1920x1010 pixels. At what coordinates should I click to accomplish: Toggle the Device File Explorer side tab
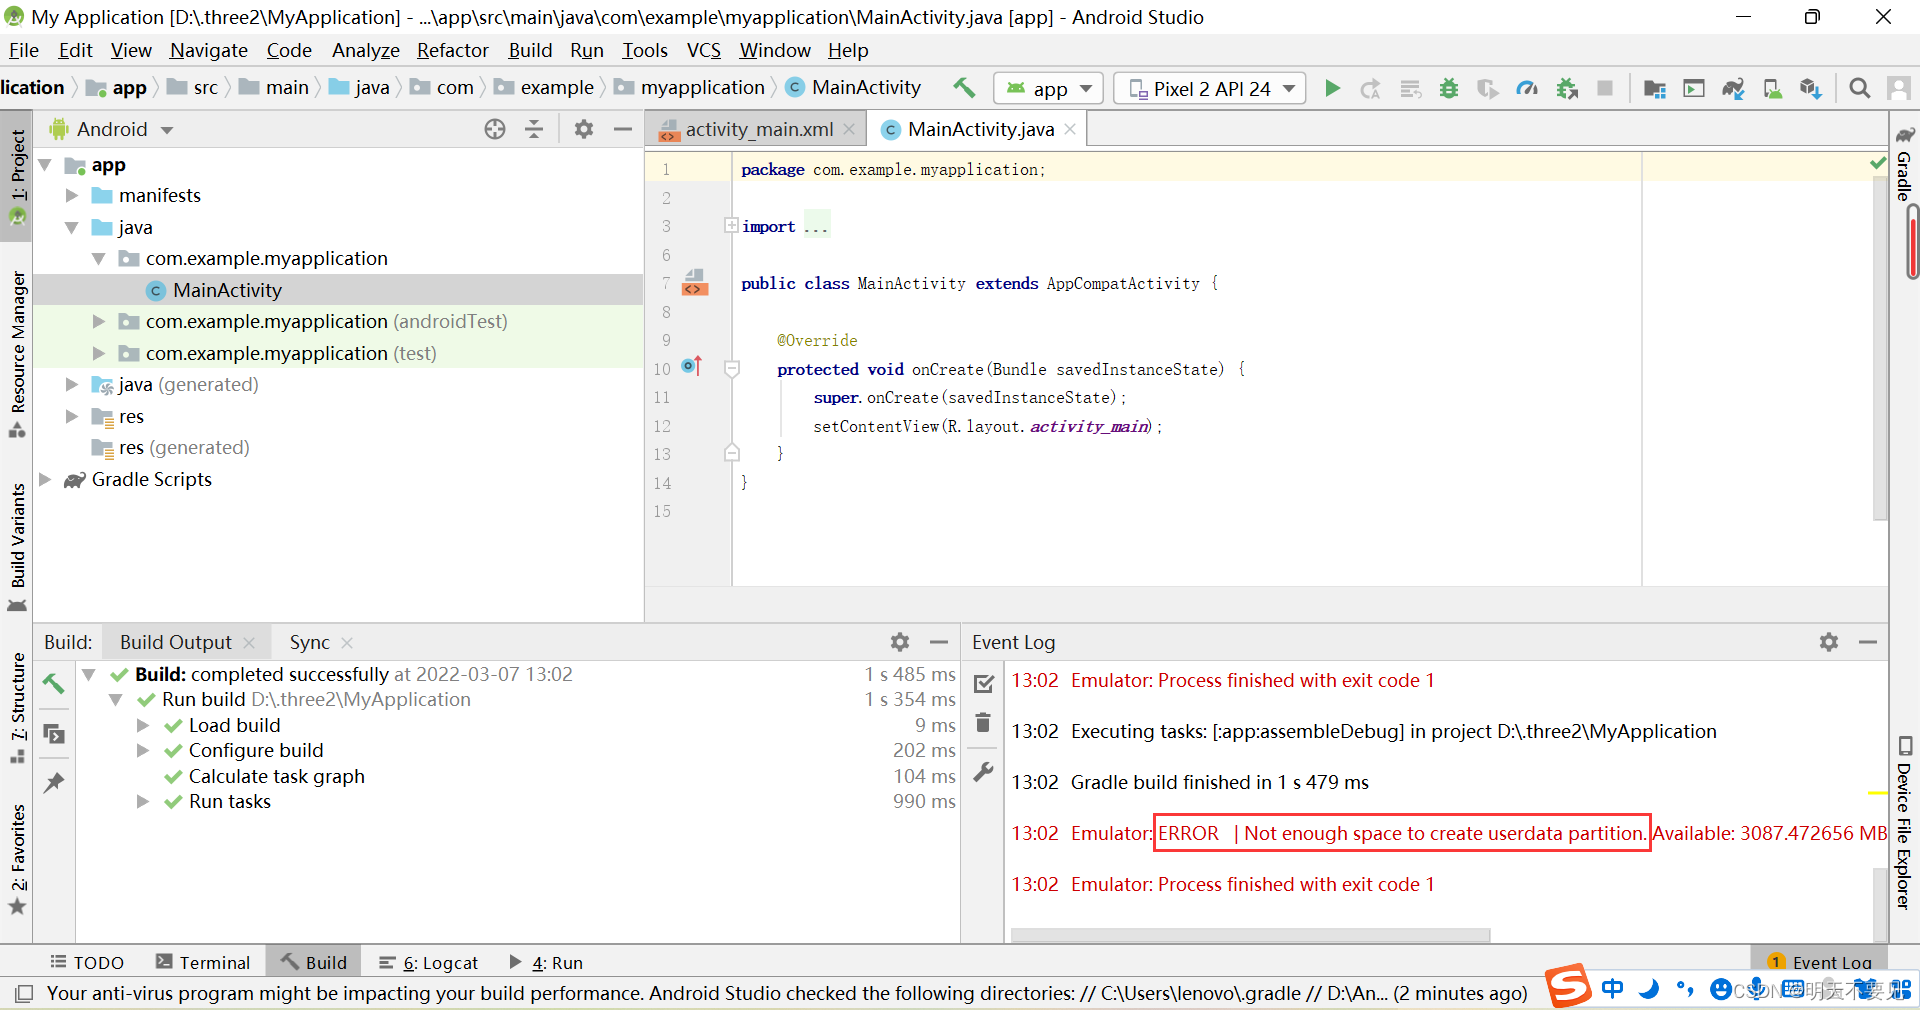click(x=1904, y=823)
